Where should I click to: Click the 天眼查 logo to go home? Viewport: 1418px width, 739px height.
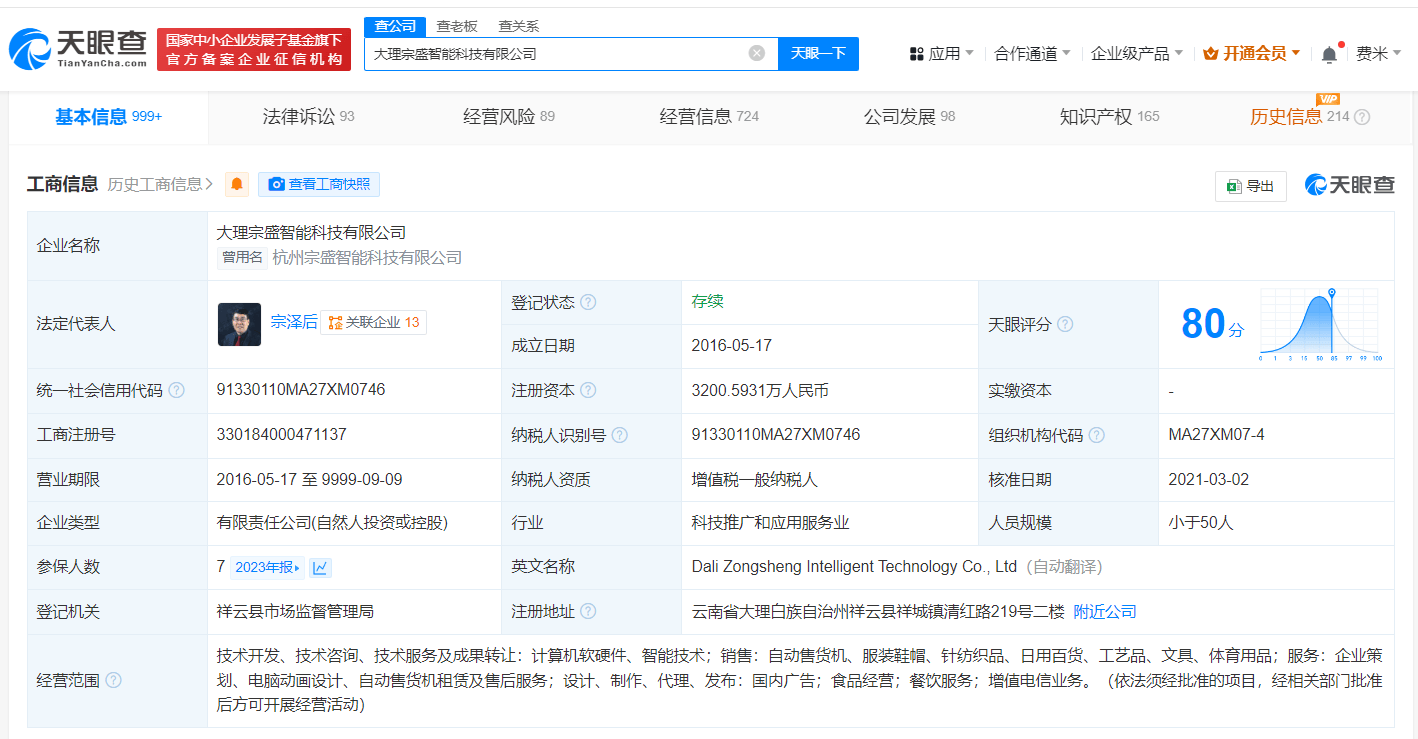tap(78, 47)
